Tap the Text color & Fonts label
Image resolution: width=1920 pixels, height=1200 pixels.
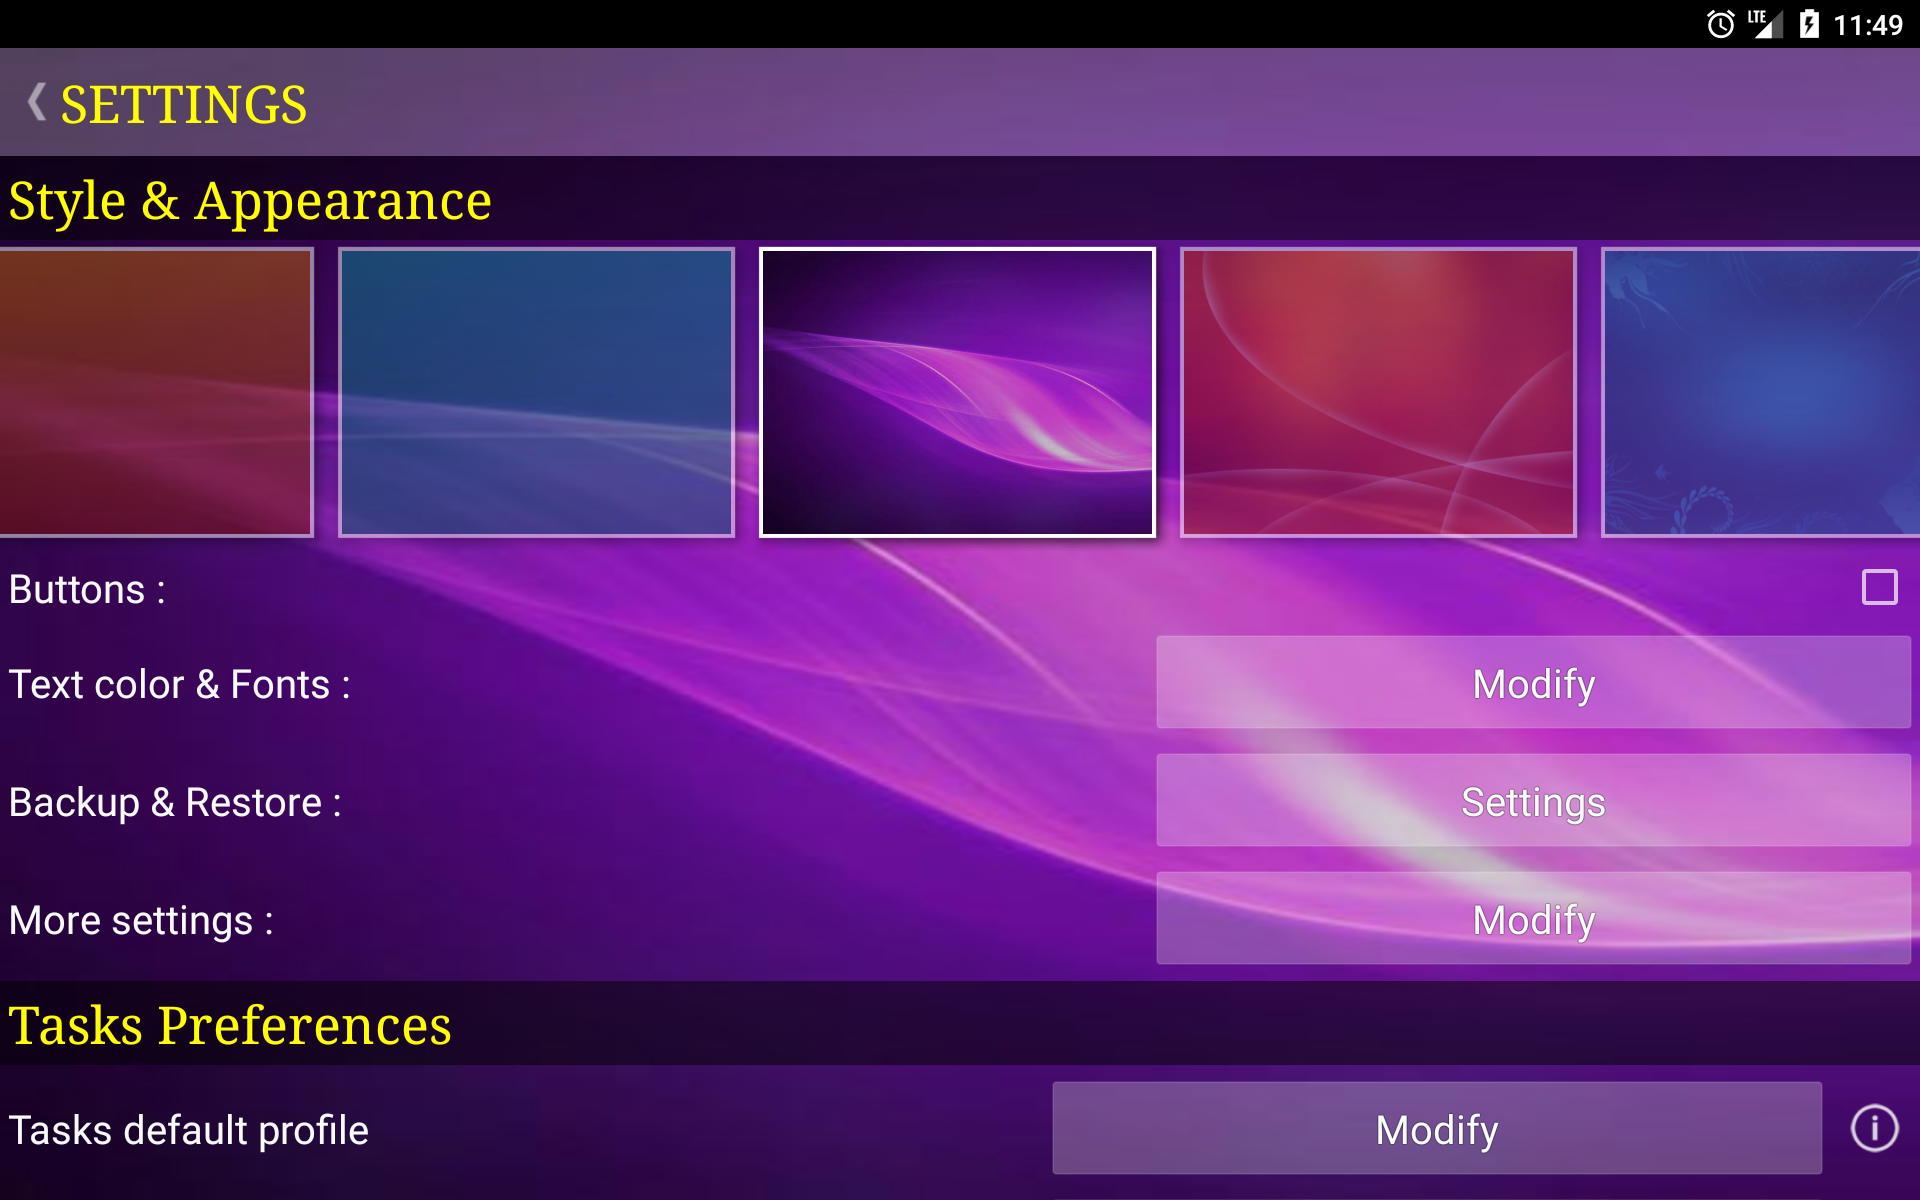pos(180,685)
